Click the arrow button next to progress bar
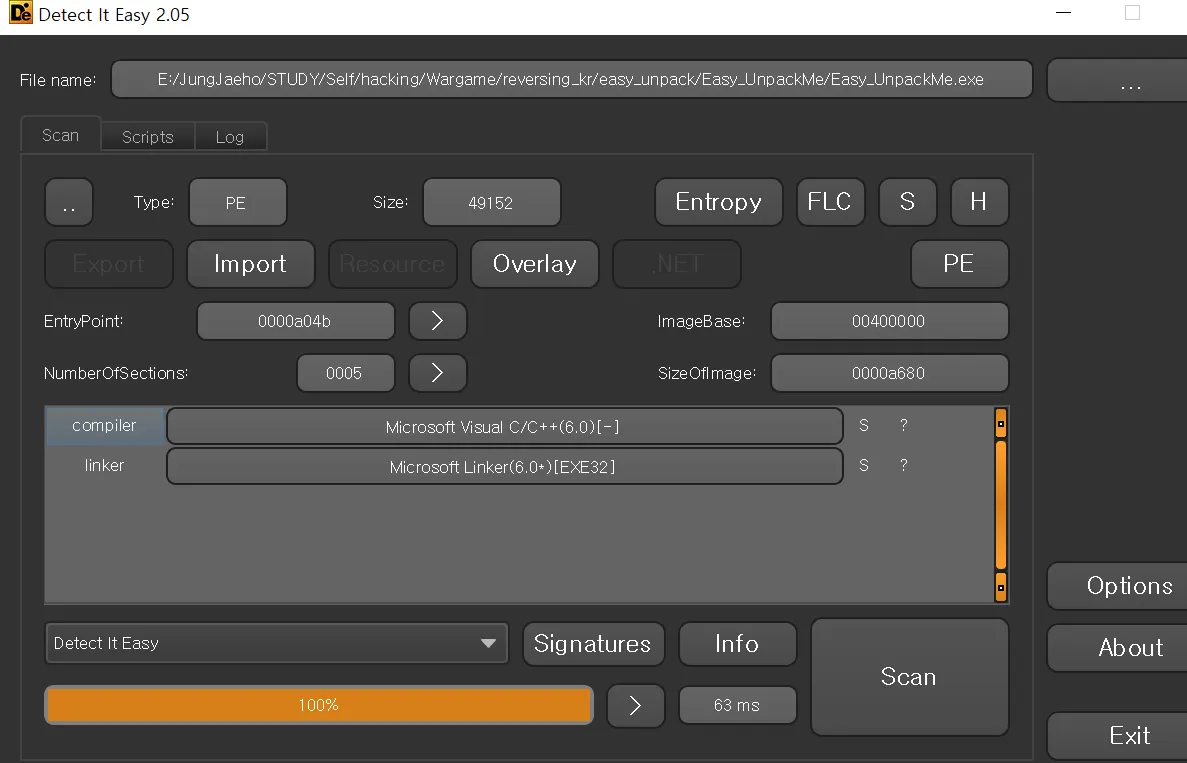1187x763 pixels. pos(636,705)
